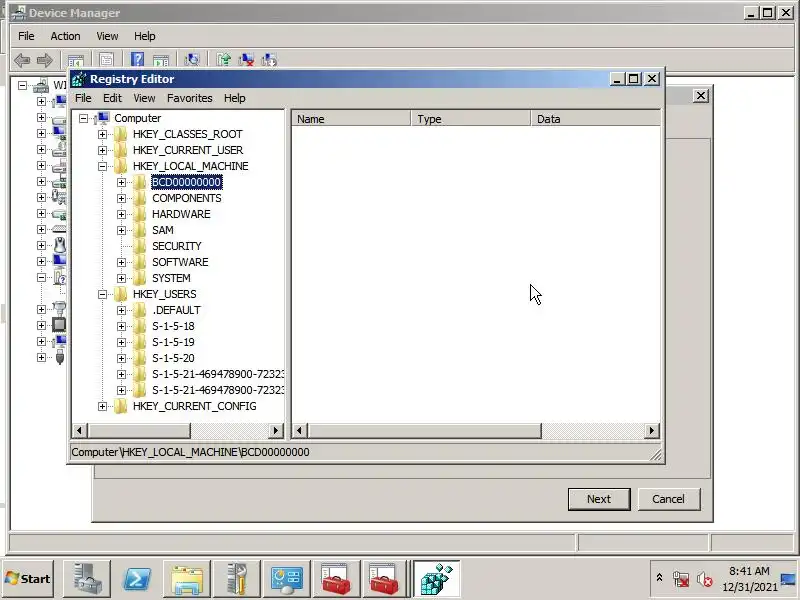Open Registry Editor View menu
800x600 pixels.
click(144, 98)
